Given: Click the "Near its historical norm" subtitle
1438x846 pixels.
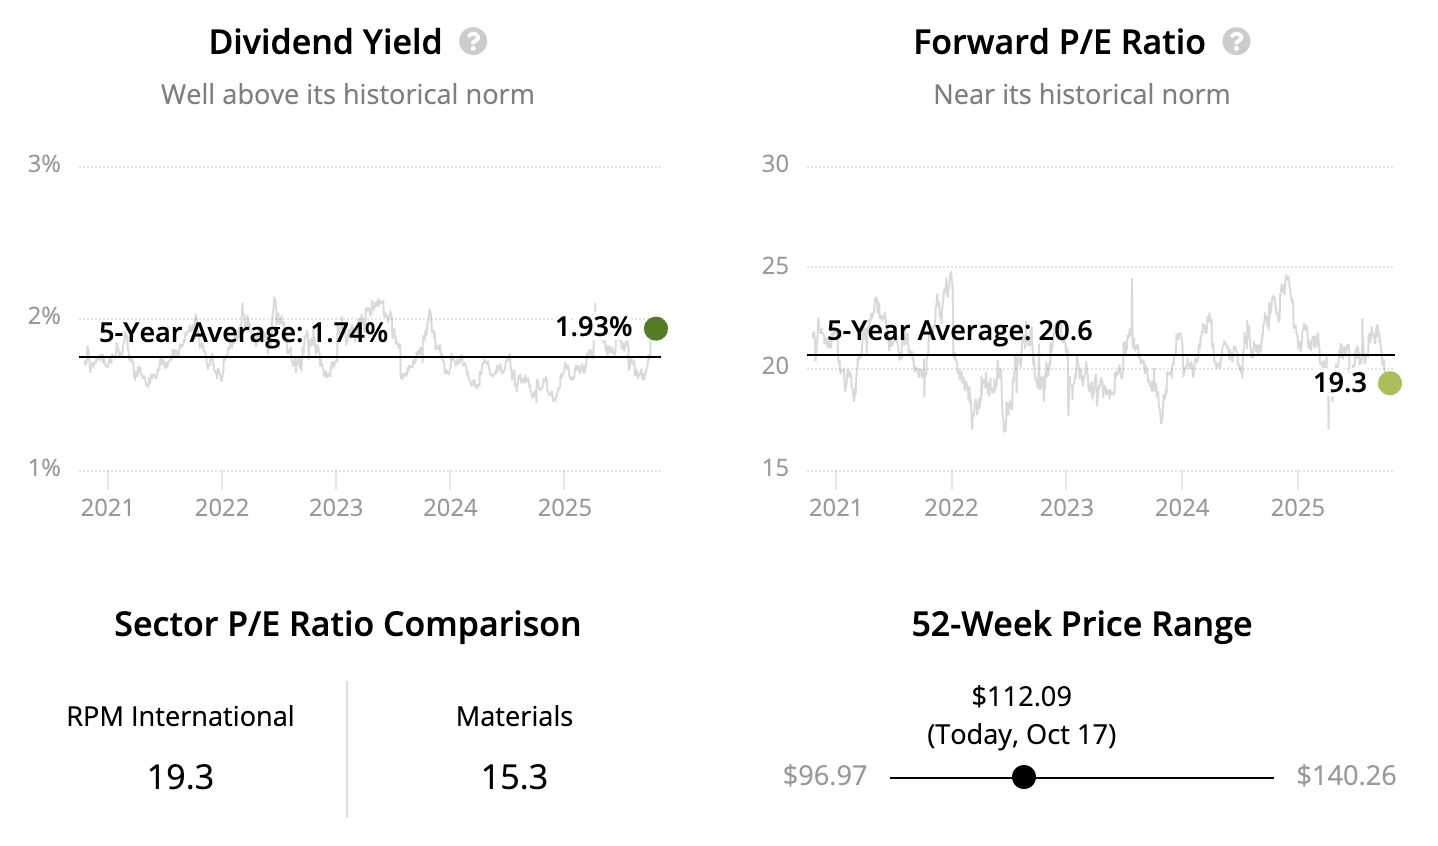Looking at the screenshot, I should coord(1081,94).
